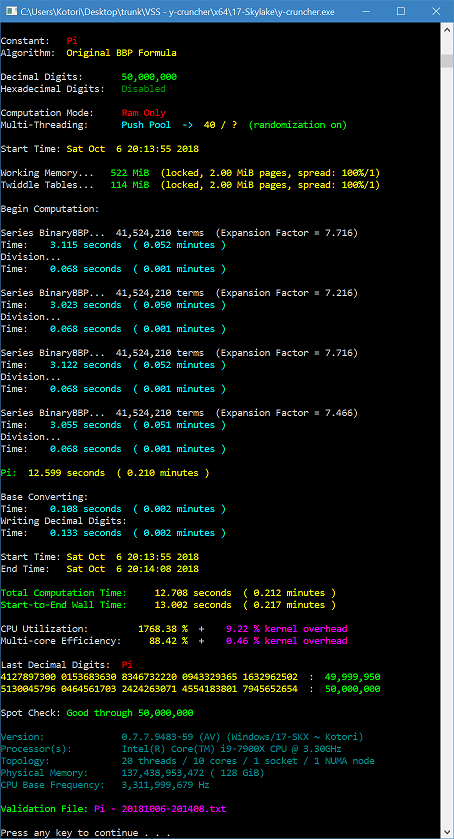Close the y-cruncher console window
Viewport: 454px width, 839px height.
[435, 11]
